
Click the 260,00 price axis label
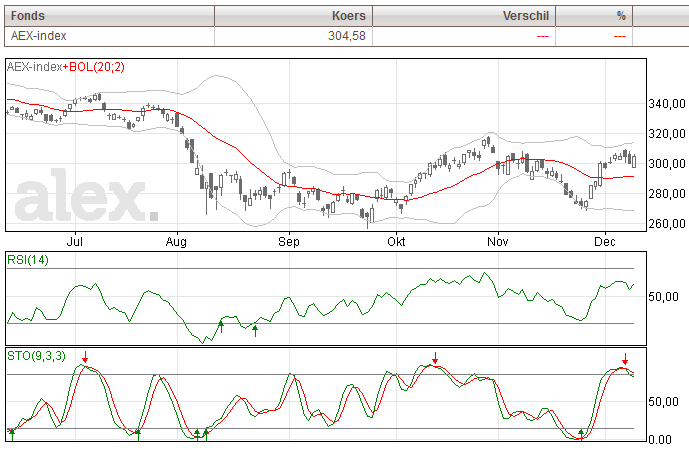pyautogui.click(x=667, y=224)
